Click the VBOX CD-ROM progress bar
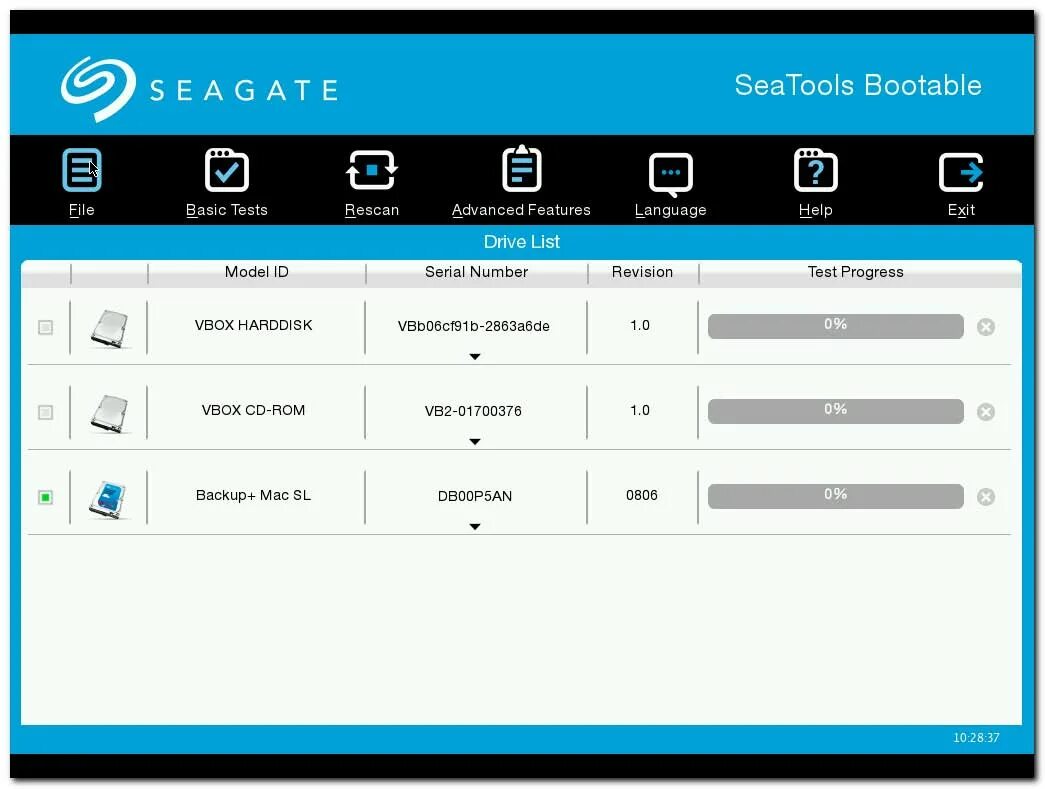This screenshot has width=1045, height=789. click(x=836, y=412)
